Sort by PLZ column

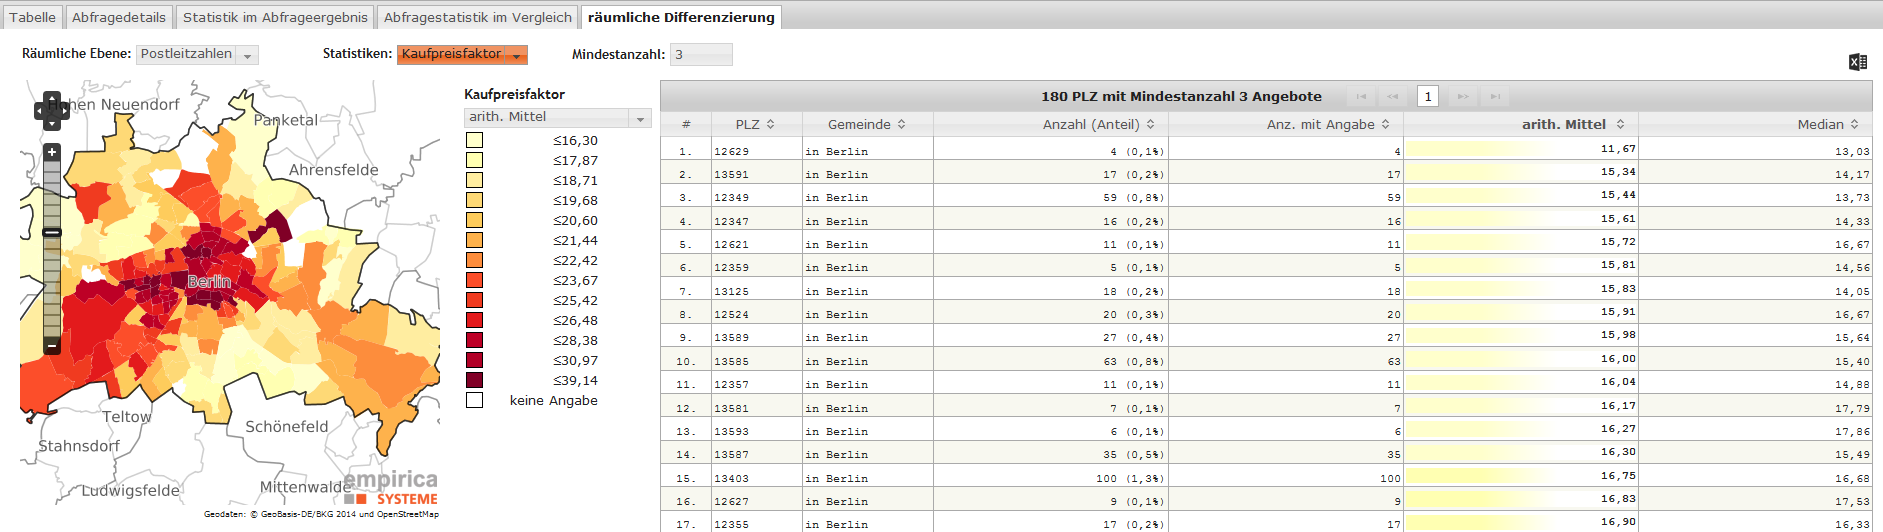(756, 124)
